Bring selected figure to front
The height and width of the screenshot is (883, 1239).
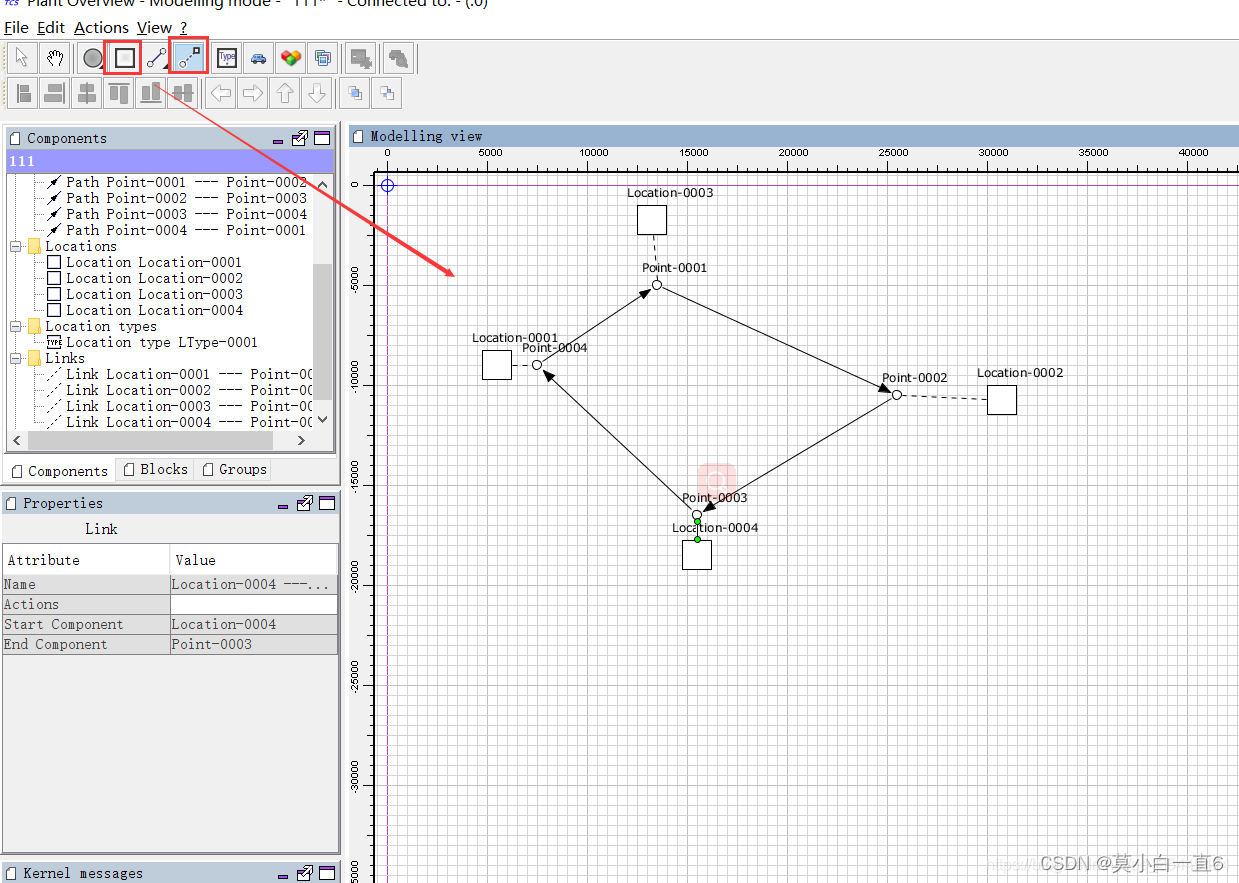[x=355, y=94]
